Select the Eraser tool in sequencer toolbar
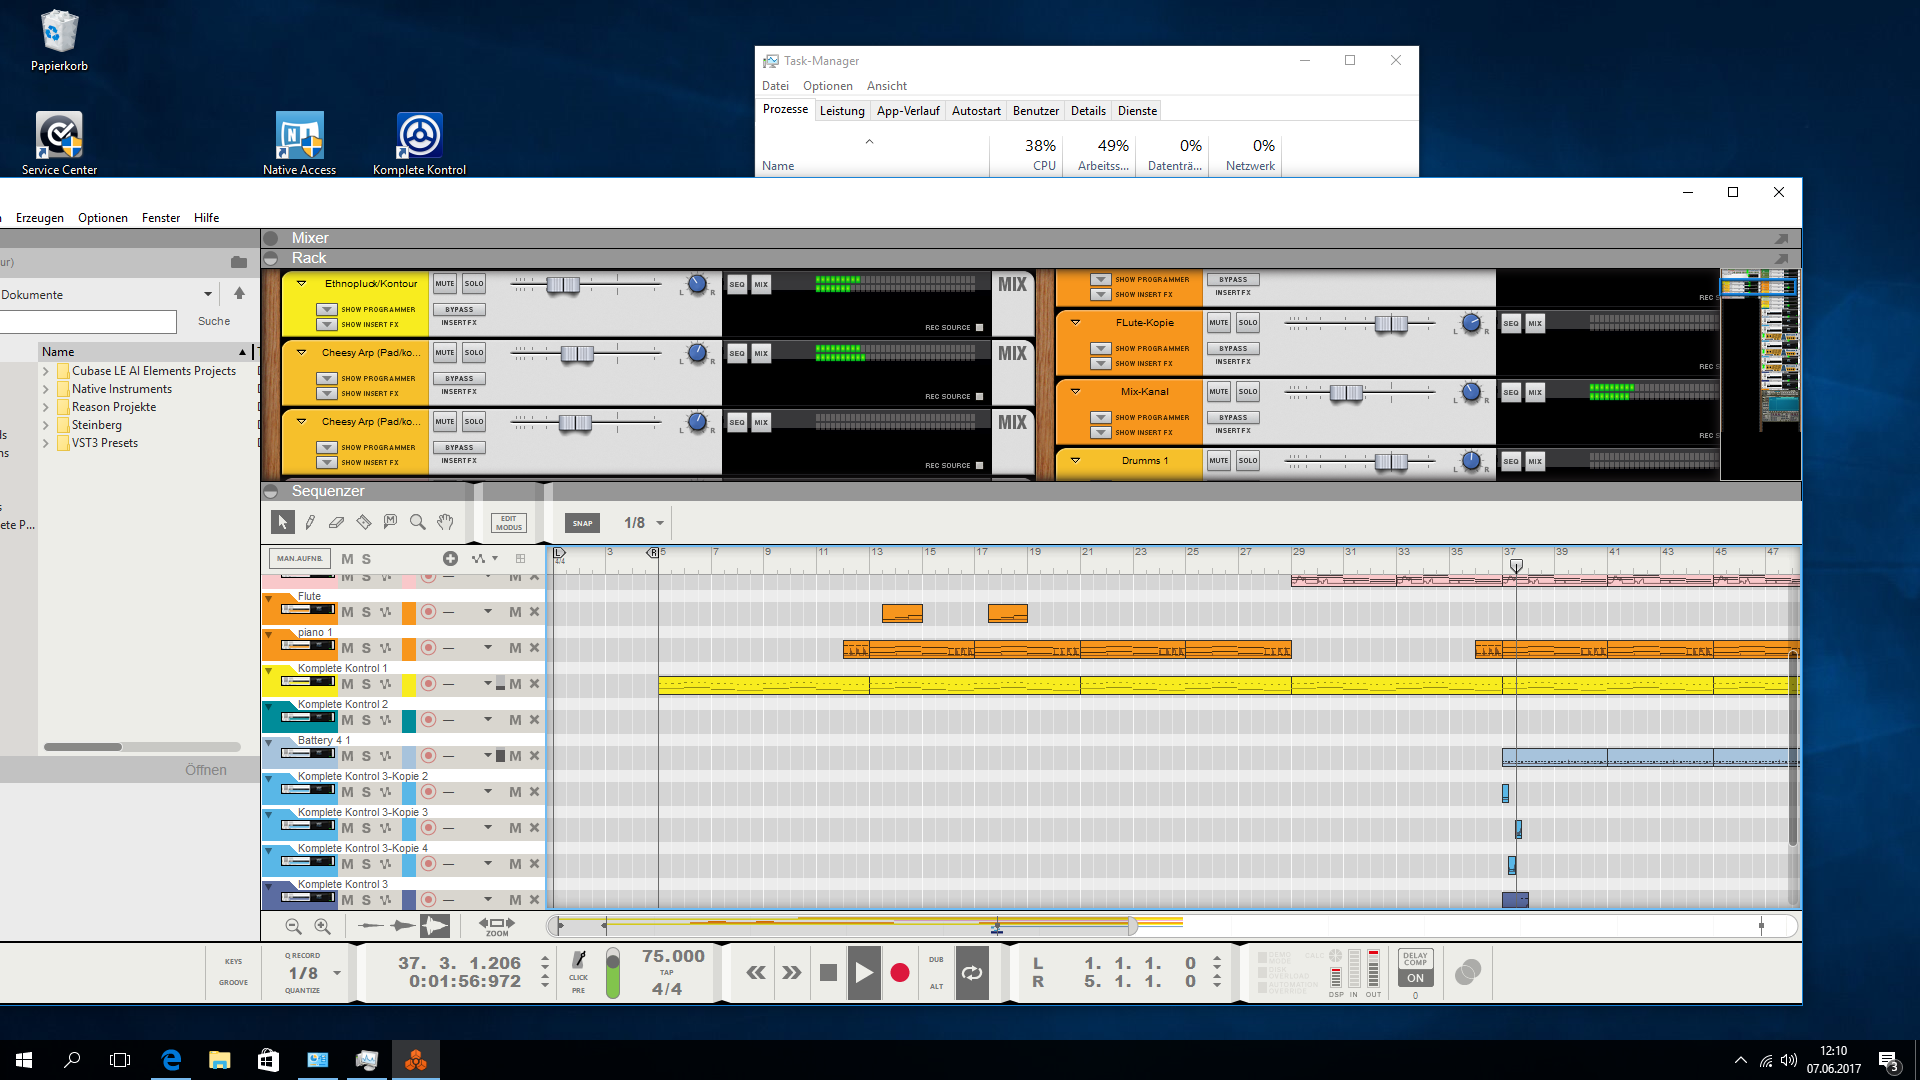This screenshot has width=1920, height=1080. (x=337, y=522)
